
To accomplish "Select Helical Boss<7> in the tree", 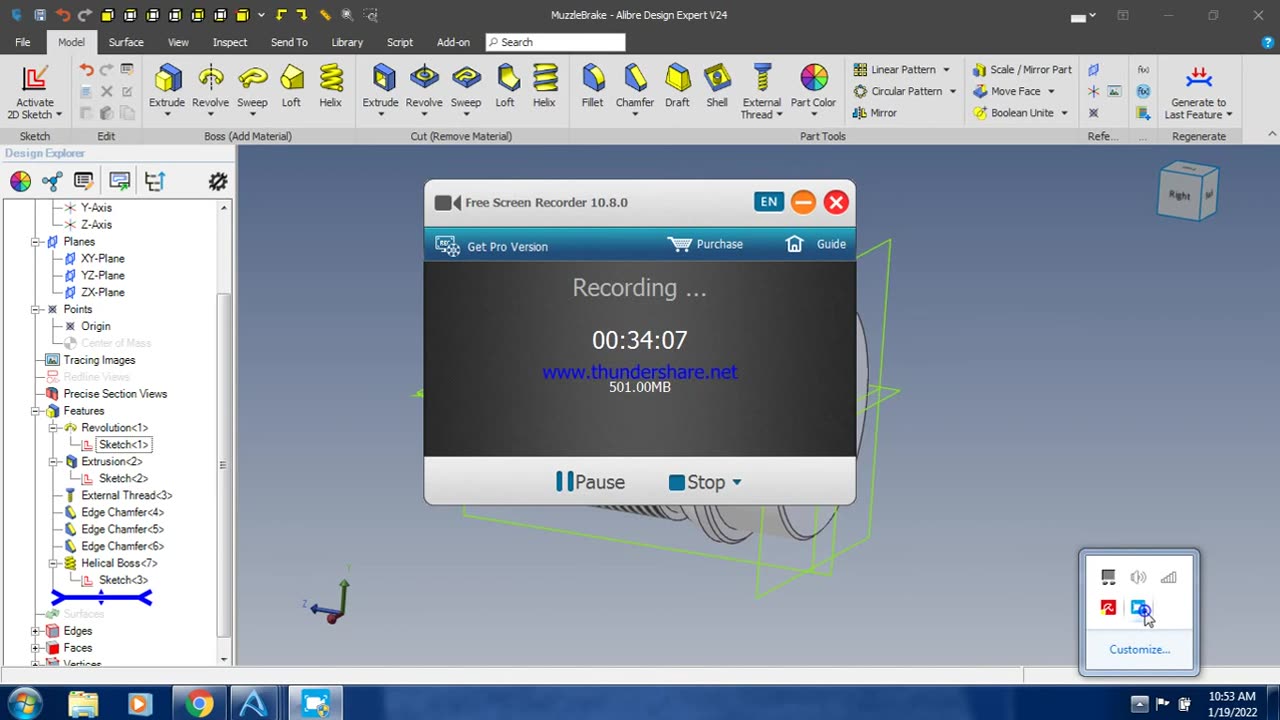I will pyautogui.click(x=119, y=563).
